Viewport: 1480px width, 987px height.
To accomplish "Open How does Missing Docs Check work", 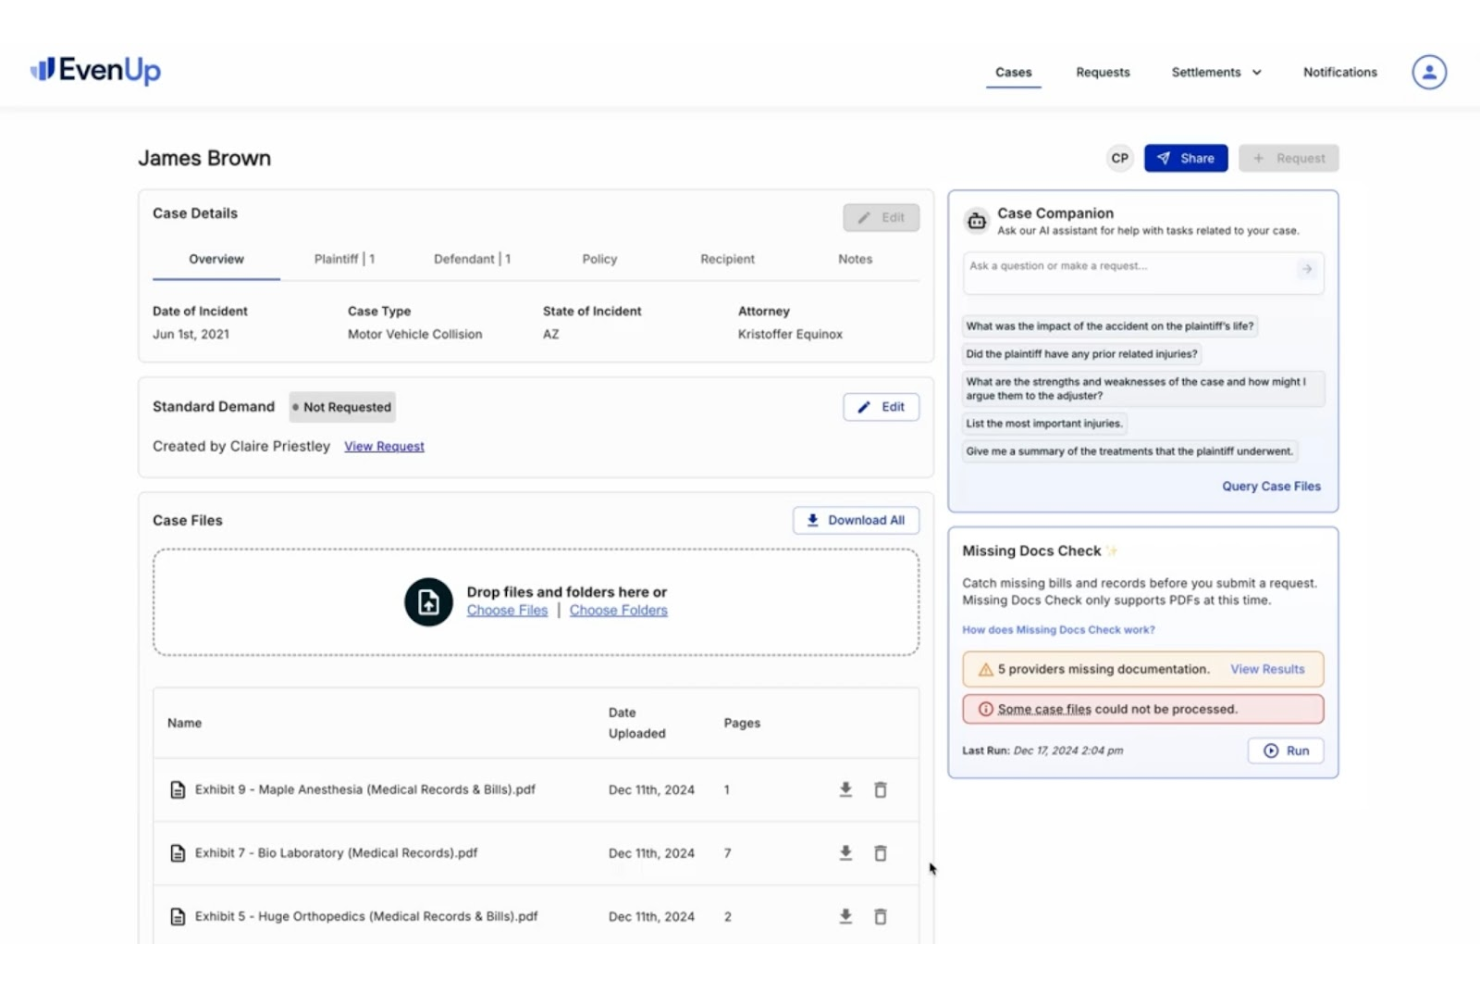I will pos(1058,630).
